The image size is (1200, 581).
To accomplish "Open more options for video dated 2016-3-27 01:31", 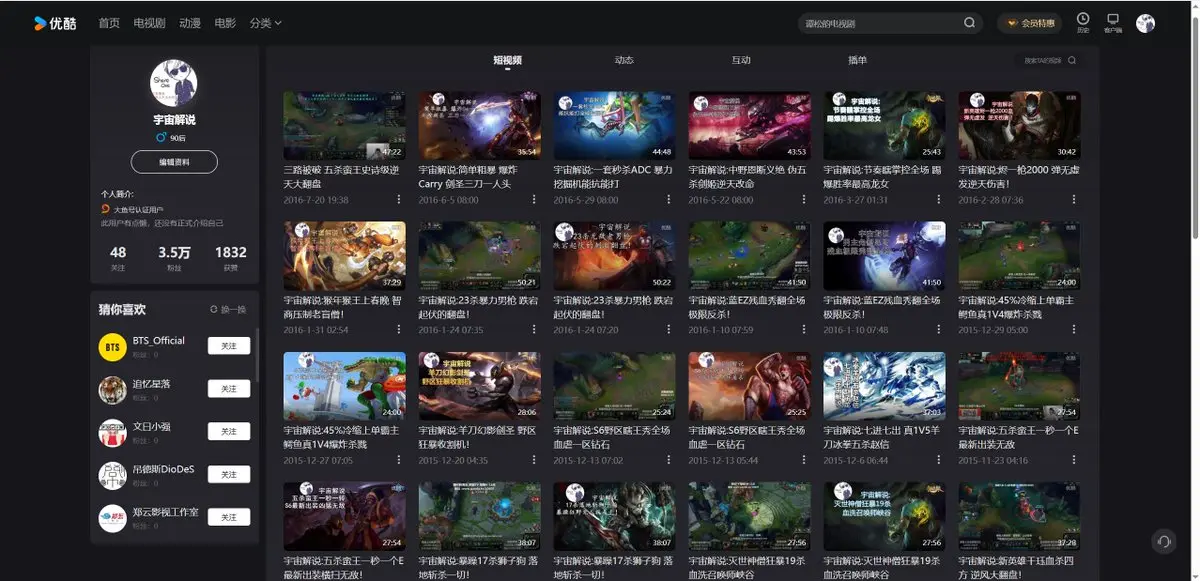I will tap(938, 199).
